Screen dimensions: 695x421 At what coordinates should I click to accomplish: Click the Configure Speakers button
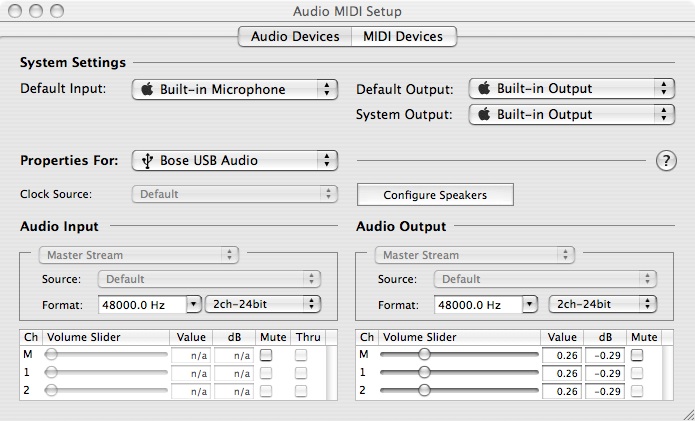[435, 194]
